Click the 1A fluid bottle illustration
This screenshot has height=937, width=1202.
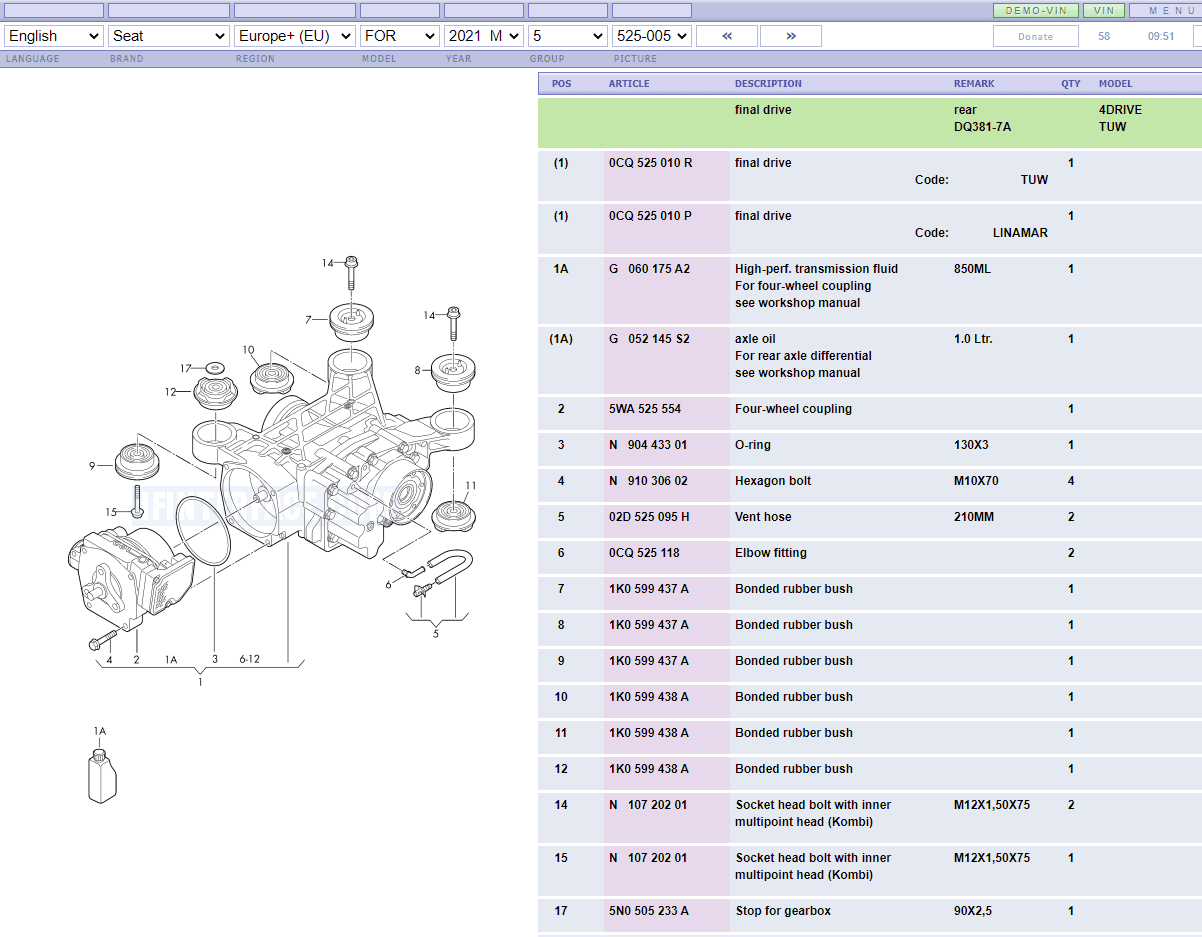pyautogui.click(x=99, y=775)
